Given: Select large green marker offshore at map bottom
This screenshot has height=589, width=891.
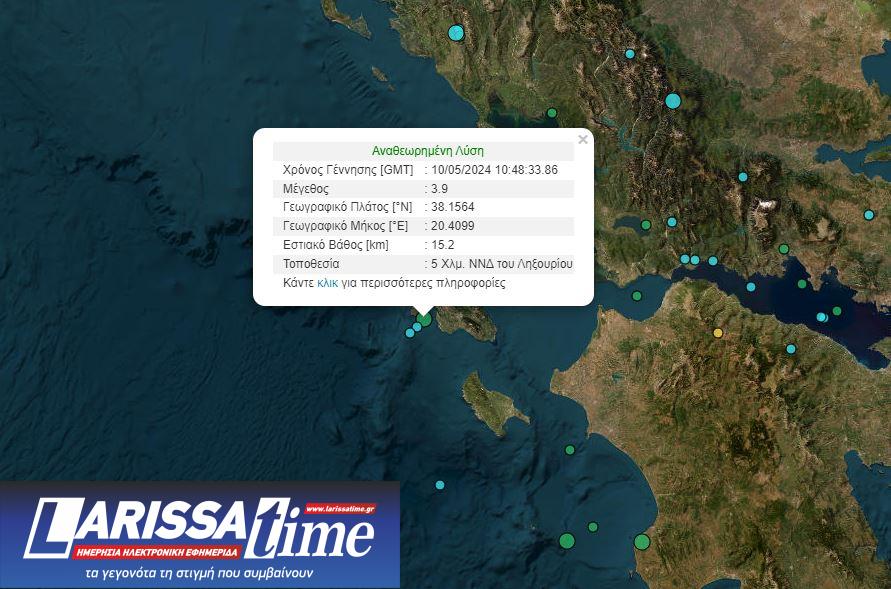Looking at the screenshot, I should (x=567, y=541).
